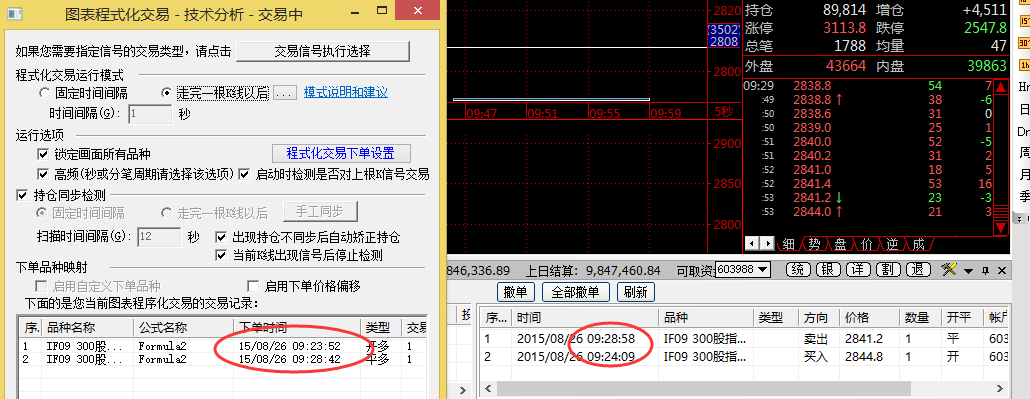This screenshot has width=1030, height=399.
Task: Open the 模式说明和建议 link
Action: click(346, 93)
